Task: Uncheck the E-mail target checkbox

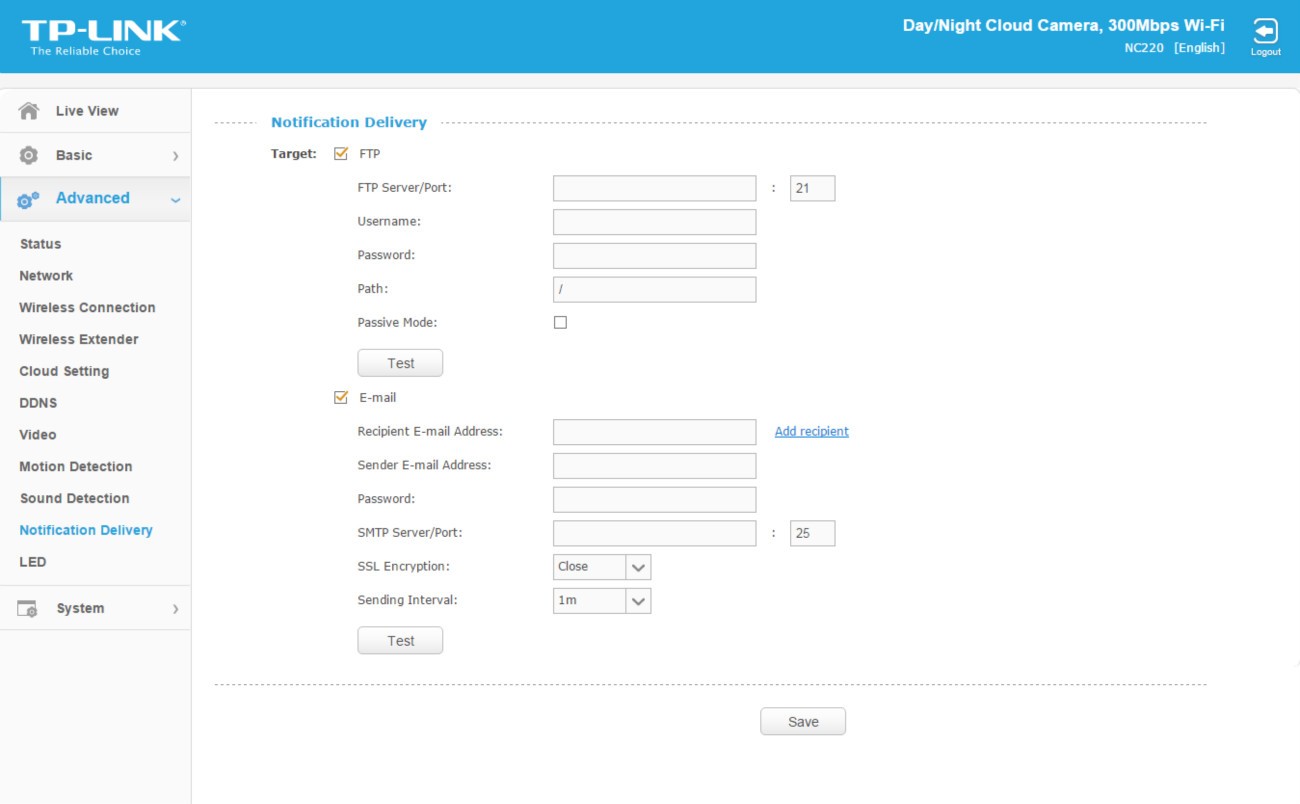Action: (x=341, y=397)
